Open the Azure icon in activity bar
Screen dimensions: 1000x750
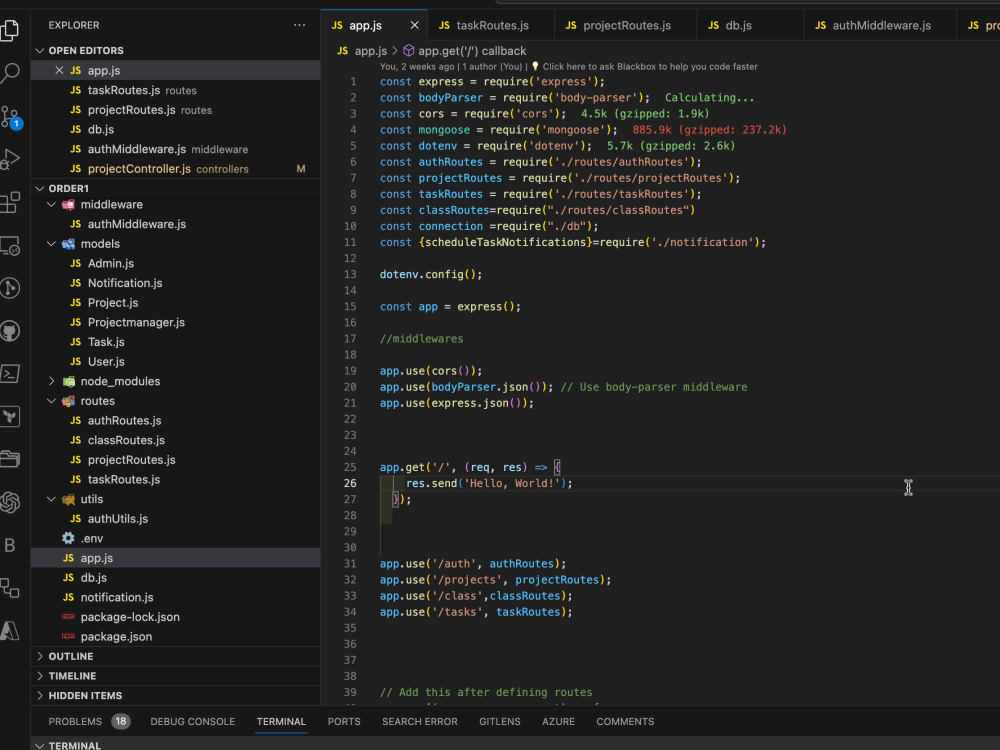coord(10,631)
